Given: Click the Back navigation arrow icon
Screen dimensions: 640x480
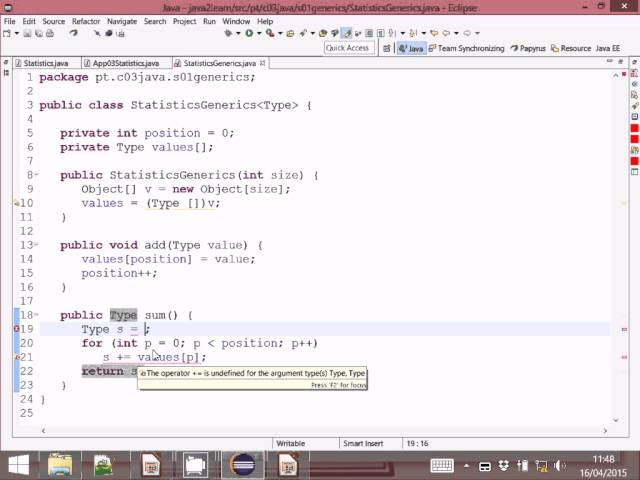Looking at the screenshot, I should 446,33.
